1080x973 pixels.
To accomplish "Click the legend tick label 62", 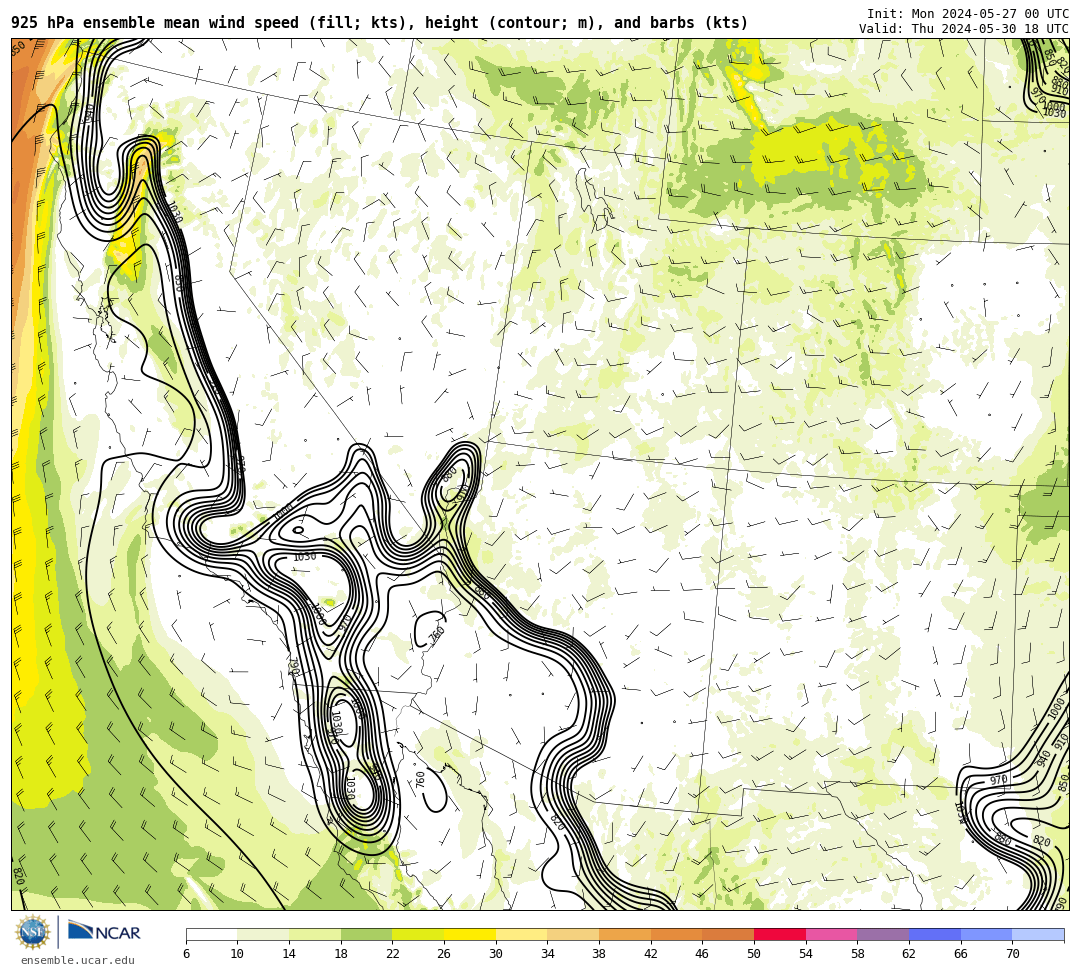I will click(x=909, y=954).
